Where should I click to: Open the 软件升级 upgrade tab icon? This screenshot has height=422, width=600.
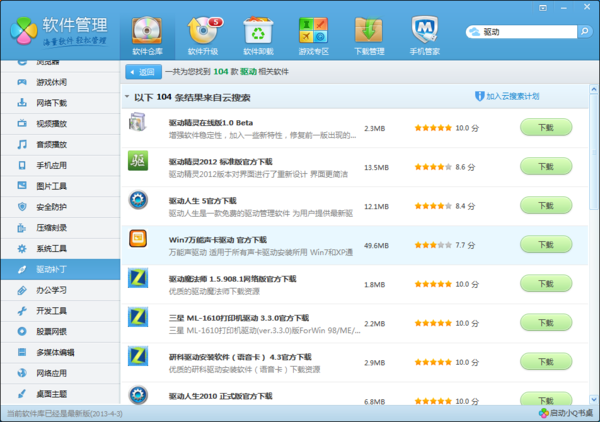203,31
